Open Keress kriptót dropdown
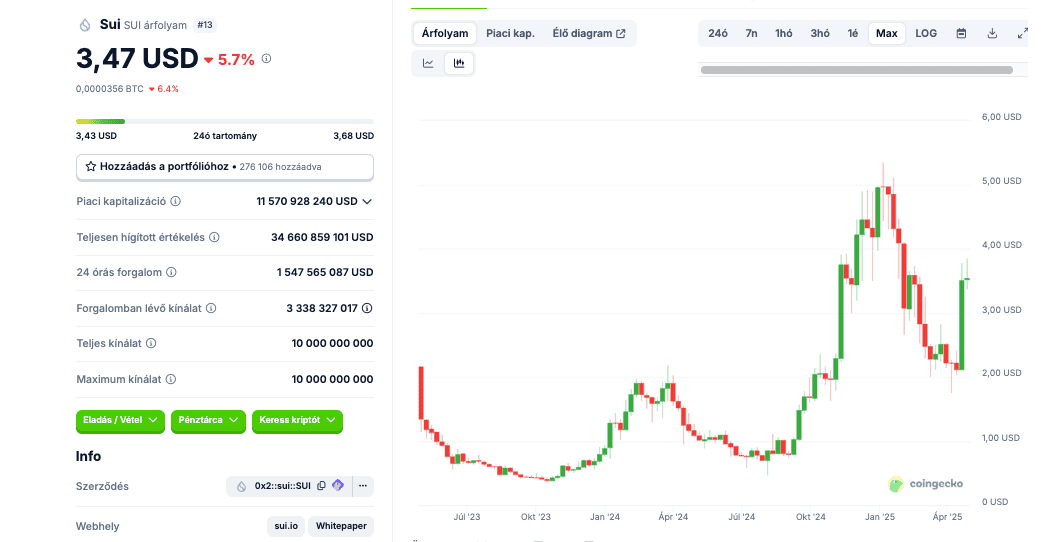The image size is (1064, 542). 297,421
